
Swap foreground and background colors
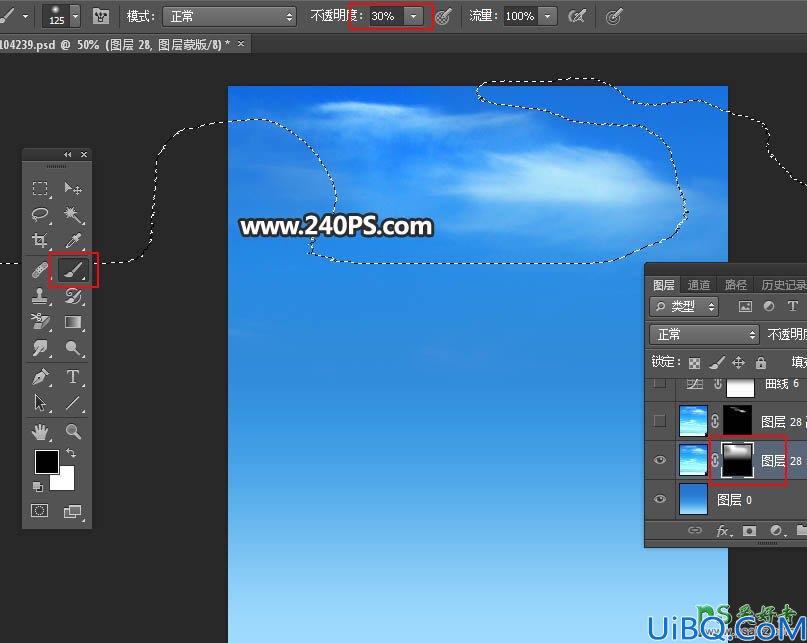[71, 453]
